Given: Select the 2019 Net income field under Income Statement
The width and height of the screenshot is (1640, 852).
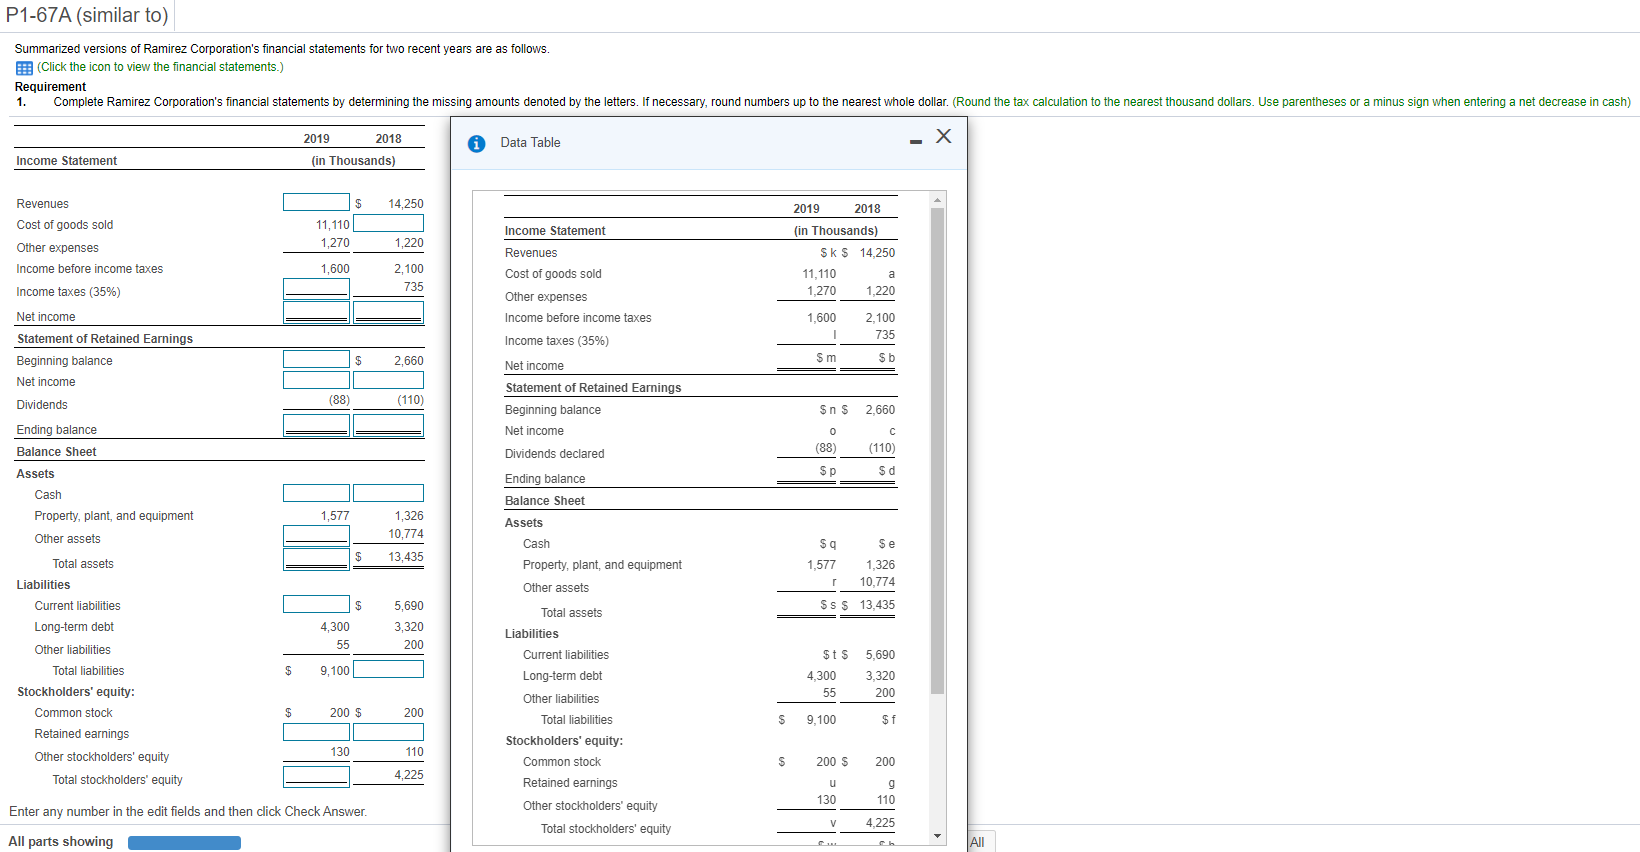Looking at the screenshot, I should pyautogui.click(x=316, y=313).
